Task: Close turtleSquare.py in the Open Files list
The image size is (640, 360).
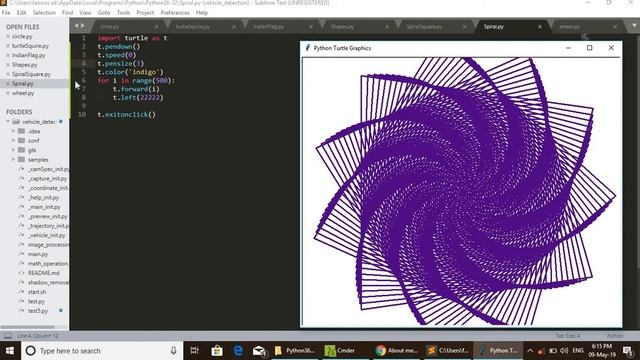Action: (8, 46)
